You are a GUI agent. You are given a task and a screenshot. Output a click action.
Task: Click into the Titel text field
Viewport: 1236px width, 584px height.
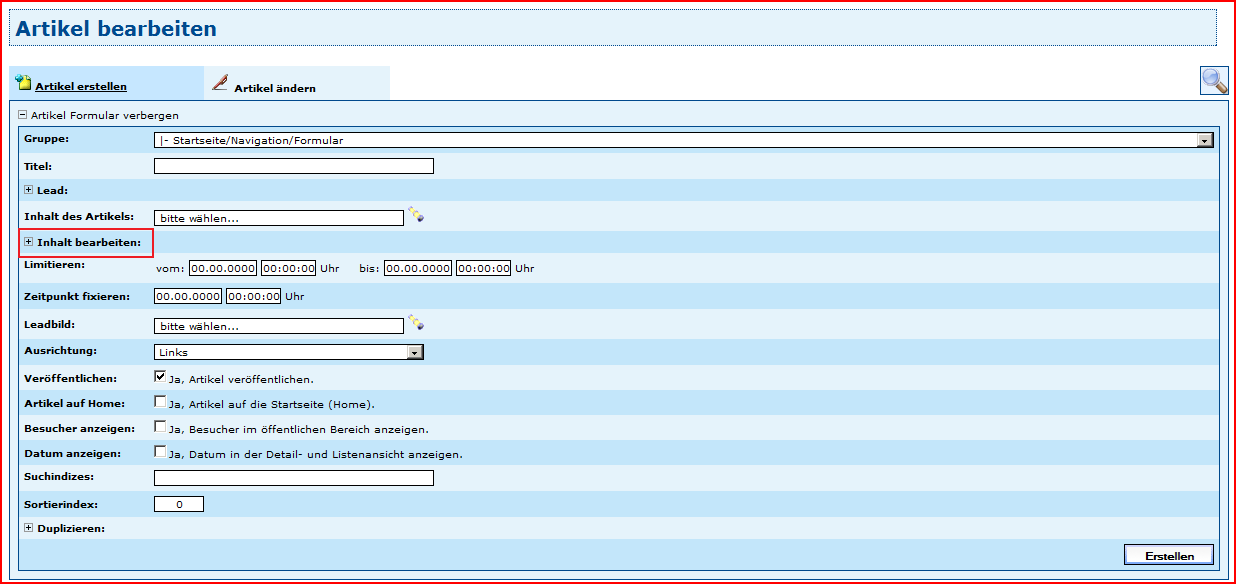coord(294,166)
